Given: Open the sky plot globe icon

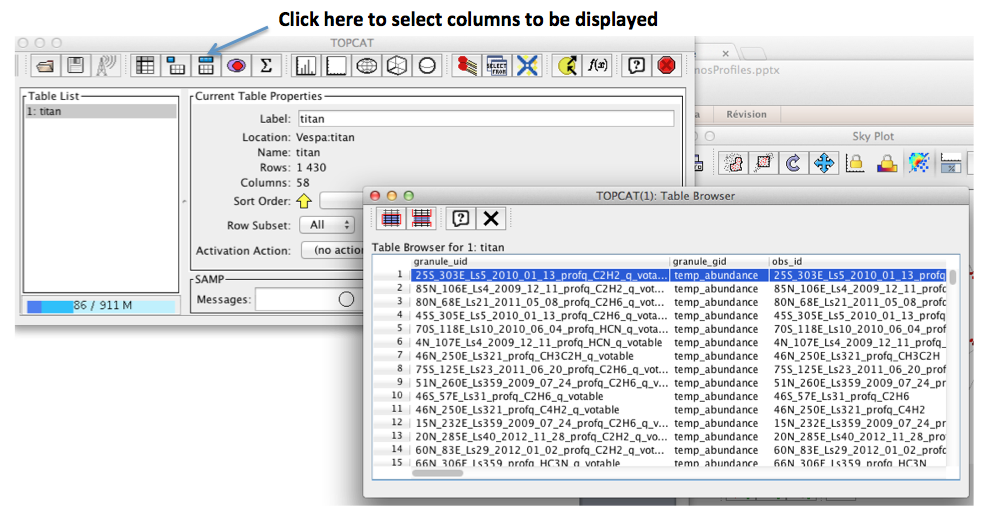Looking at the screenshot, I should [366, 66].
